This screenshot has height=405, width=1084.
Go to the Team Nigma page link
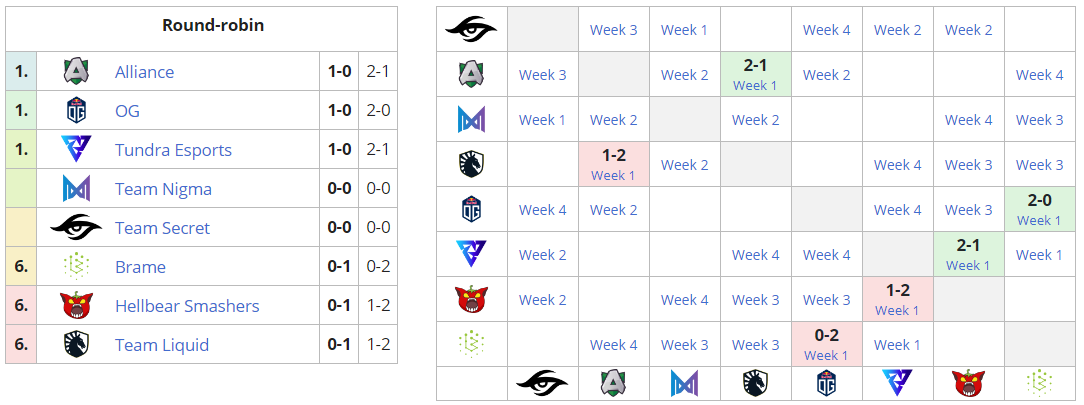pos(163,189)
